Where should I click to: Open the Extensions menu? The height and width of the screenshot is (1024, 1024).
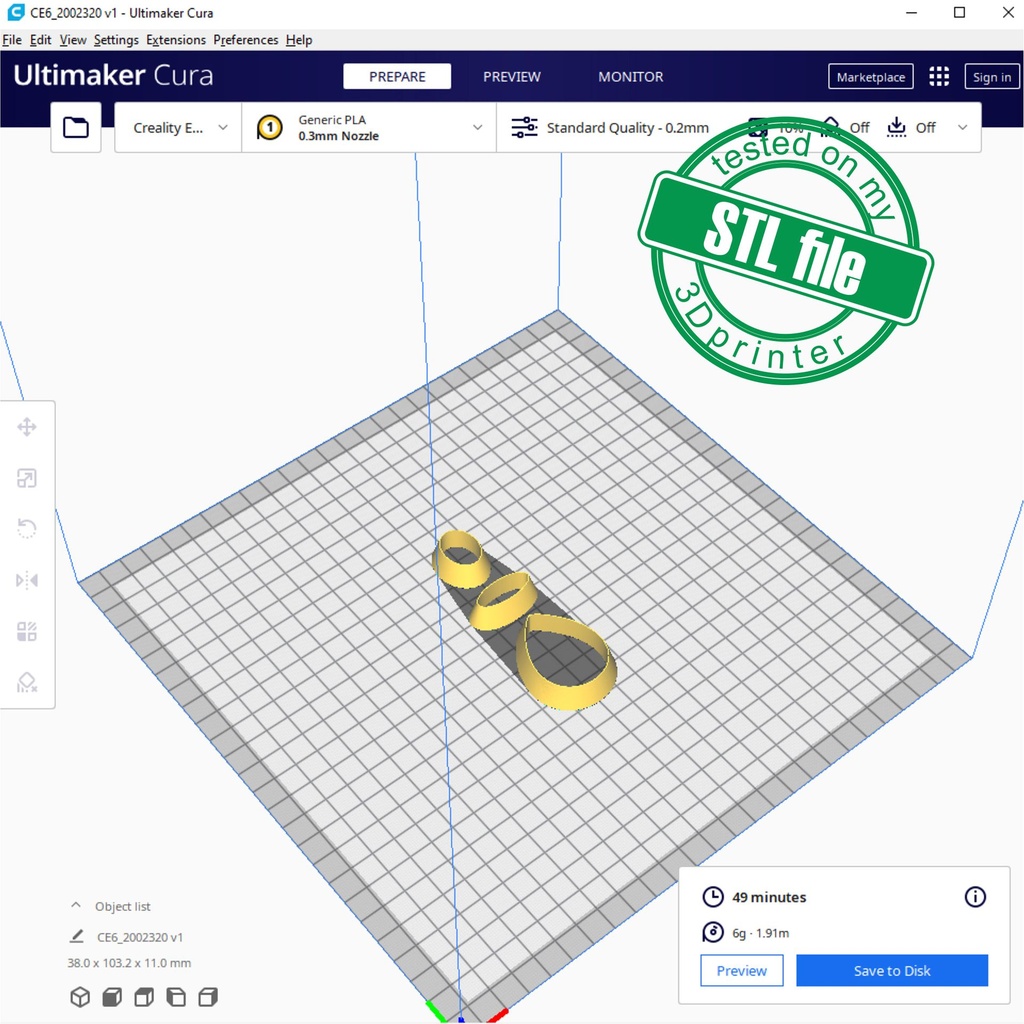pyautogui.click(x=176, y=40)
